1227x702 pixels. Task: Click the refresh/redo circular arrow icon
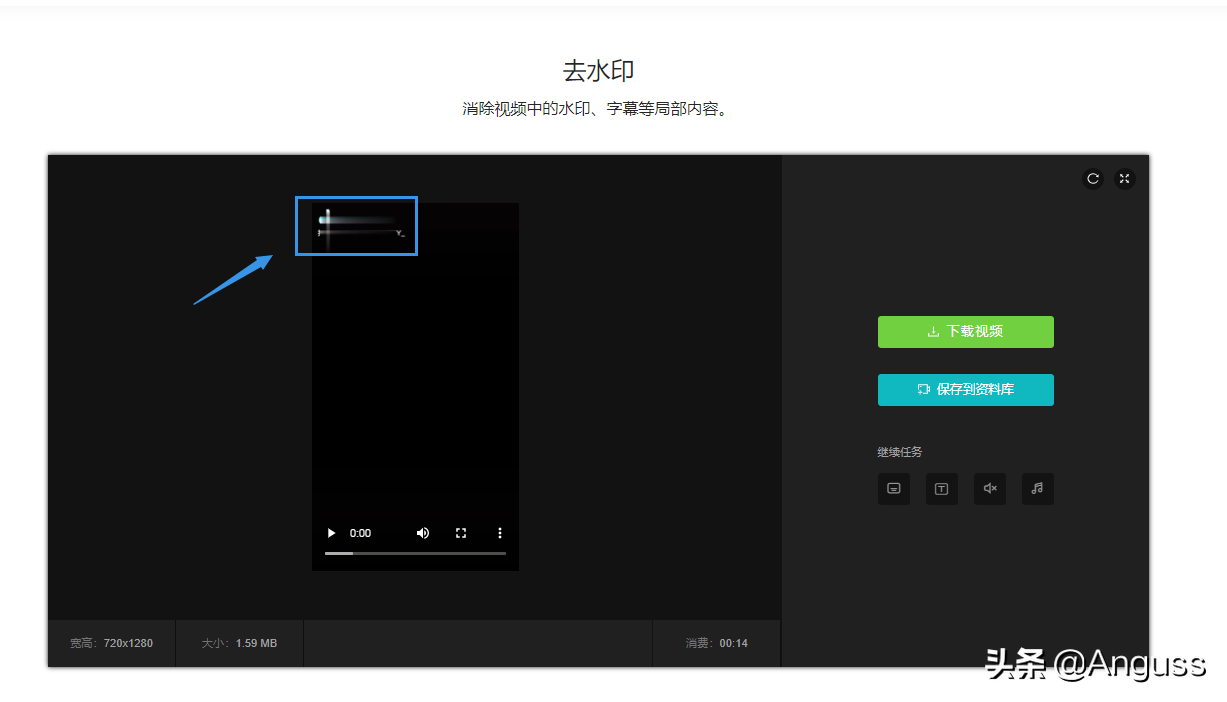1093,179
